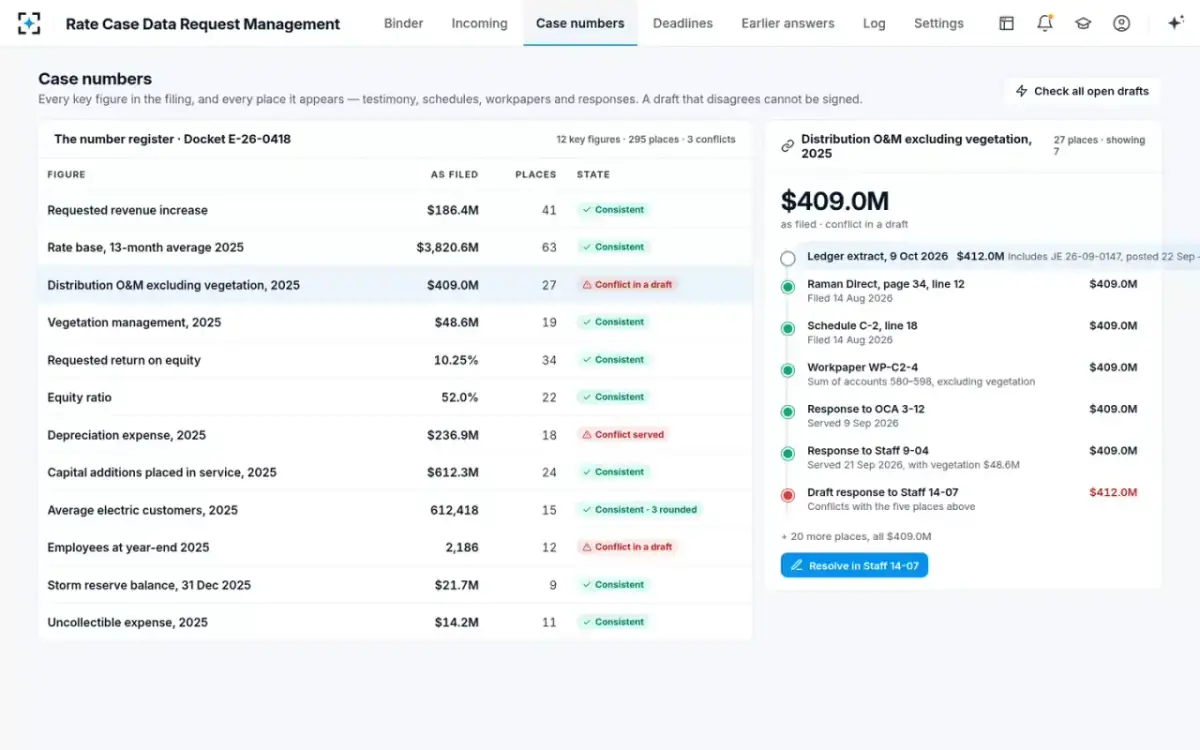This screenshot has height=750, width=1200.
Task: Select the Ledger extract timeline marker
Action: [788, 258]
